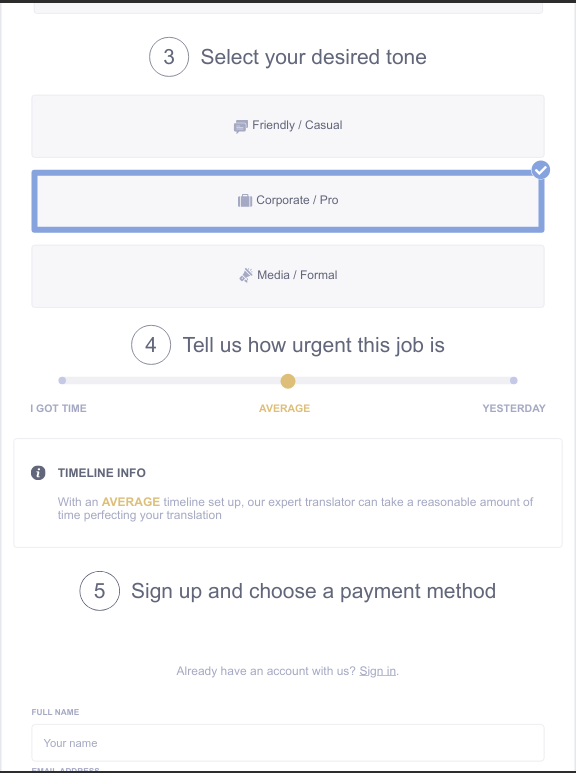576x773 pixels.
Task: Click the TIMELINE INFO box
Action: pos(288,493)
